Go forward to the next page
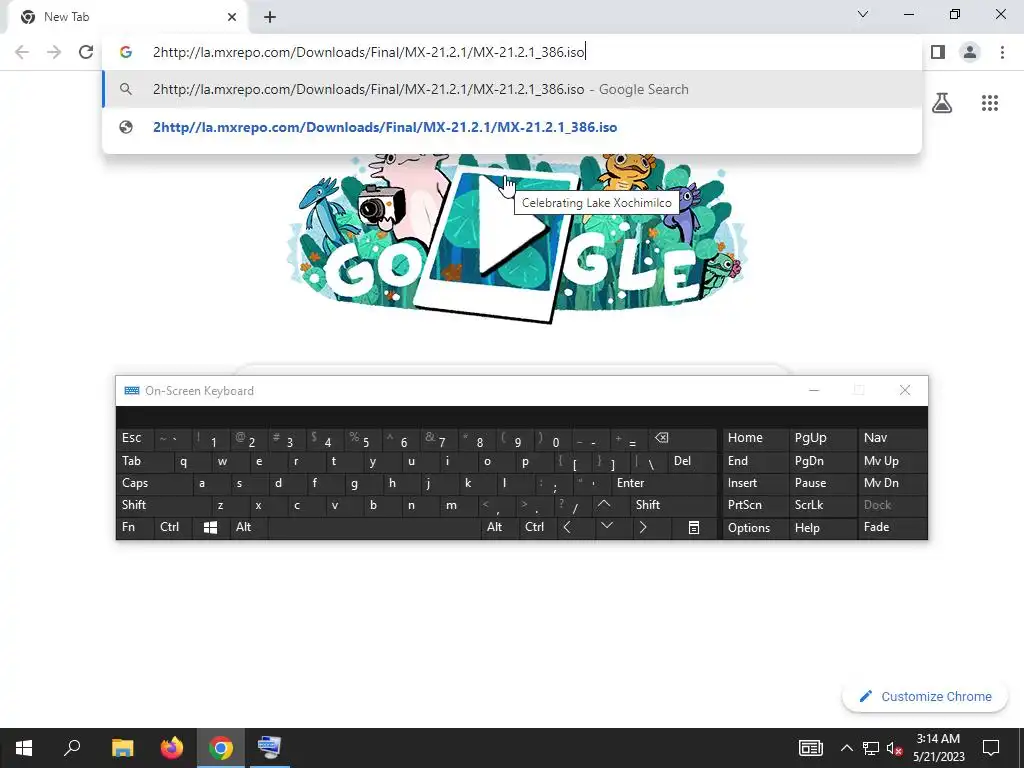This screenshot has width=1024, height=768. (54, 52)
